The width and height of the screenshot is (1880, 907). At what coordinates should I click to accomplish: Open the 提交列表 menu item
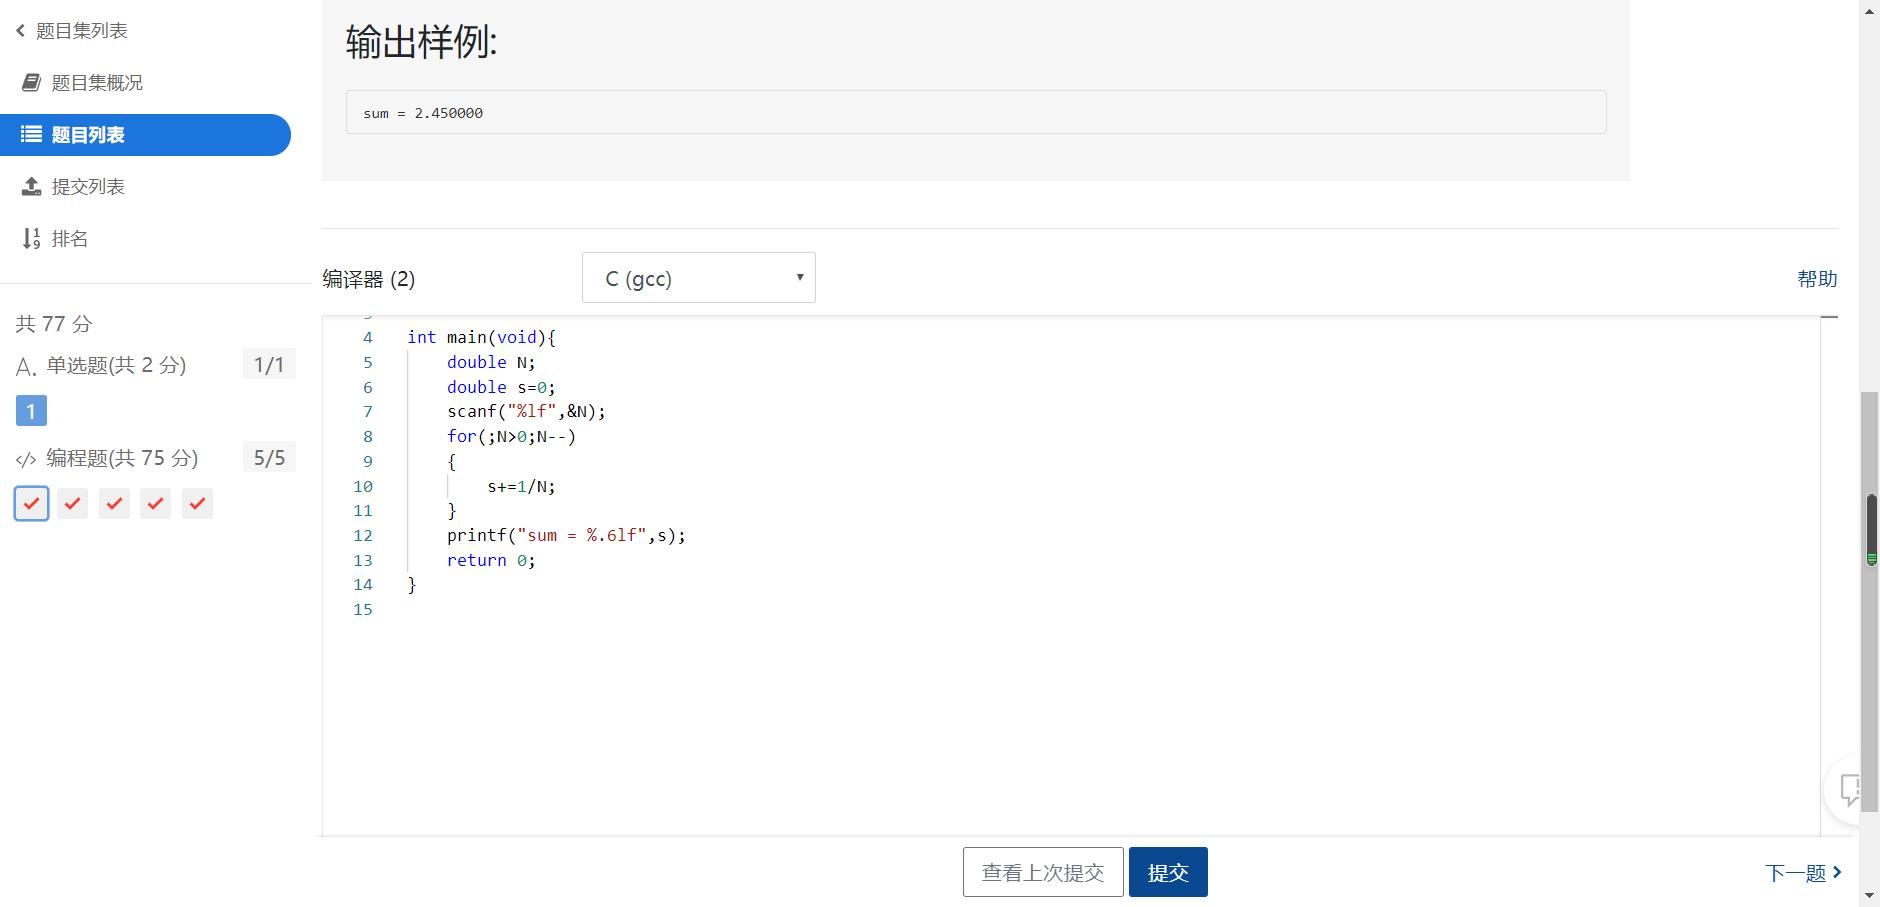coord(88,187)
